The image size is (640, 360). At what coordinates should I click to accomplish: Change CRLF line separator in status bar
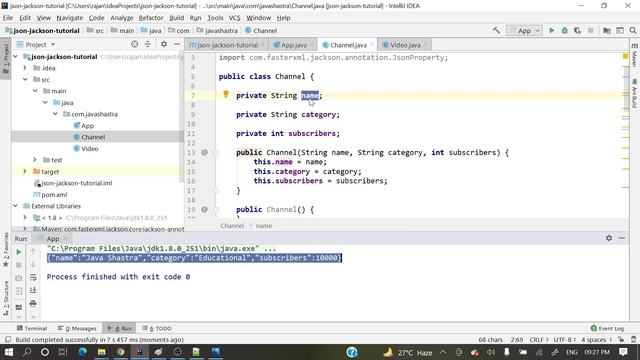(538, 340)
